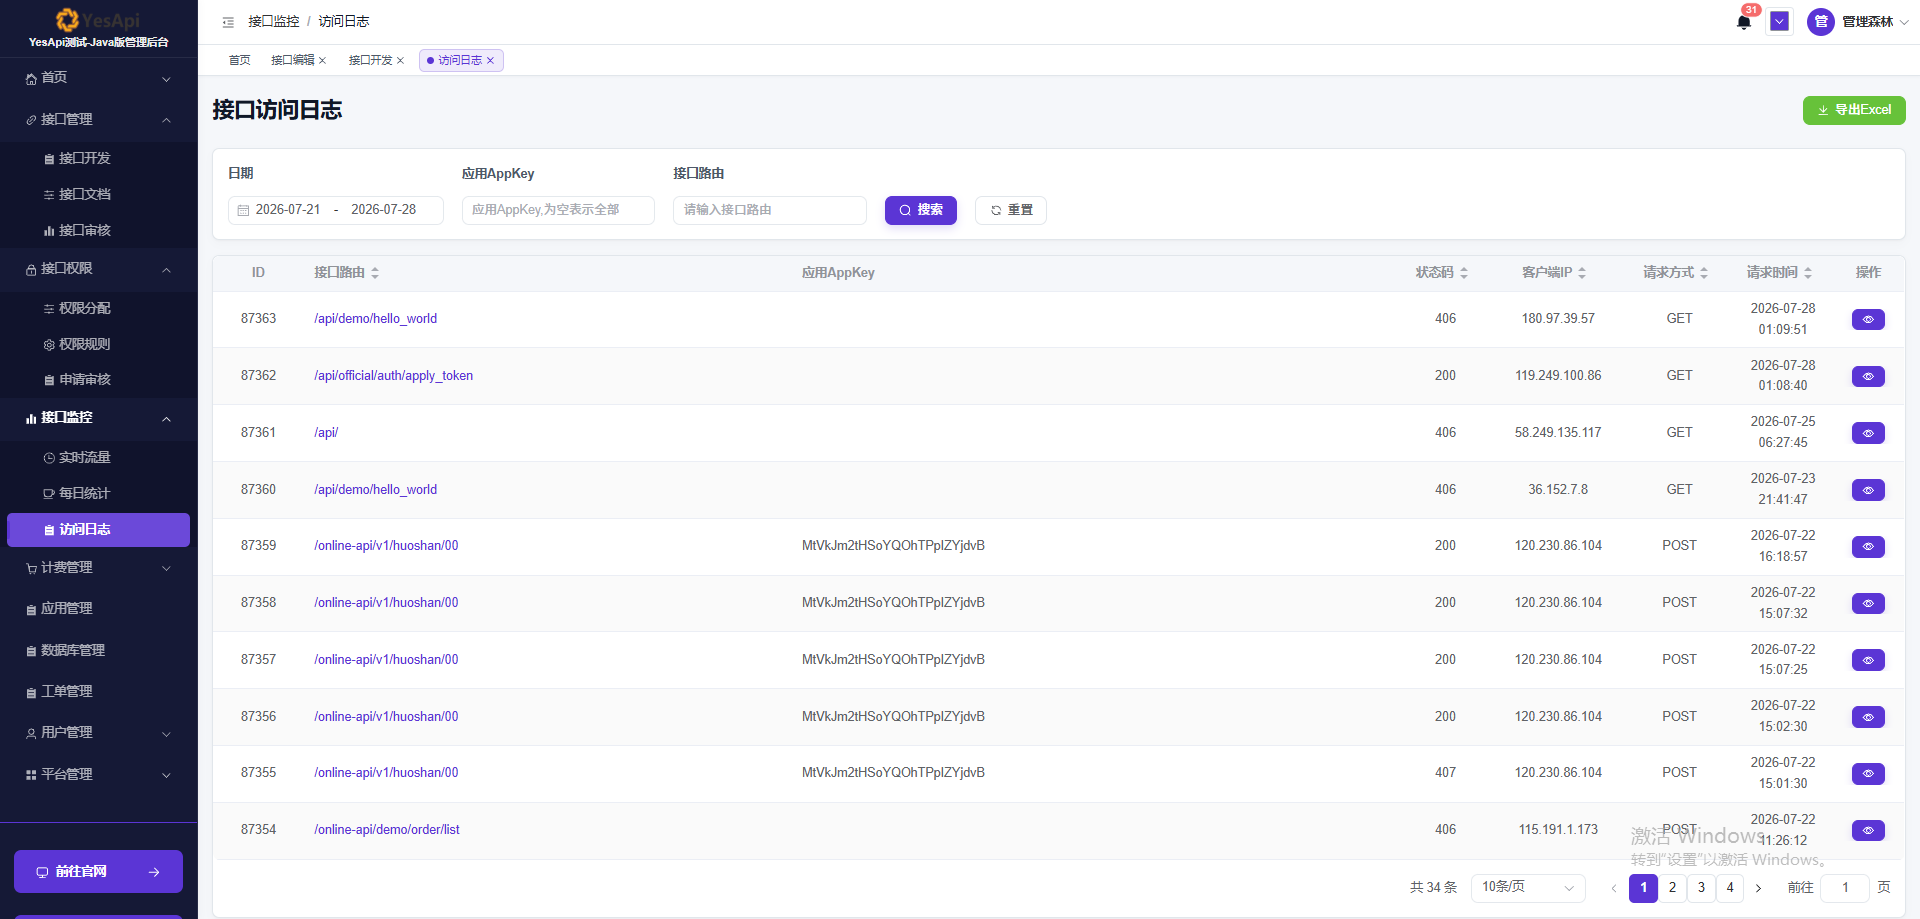Image resolution: width=1920 pixels, height=919 pixels.
Task: View details for log 87362
Action: pyautogui.click(x=1868, y=376)
